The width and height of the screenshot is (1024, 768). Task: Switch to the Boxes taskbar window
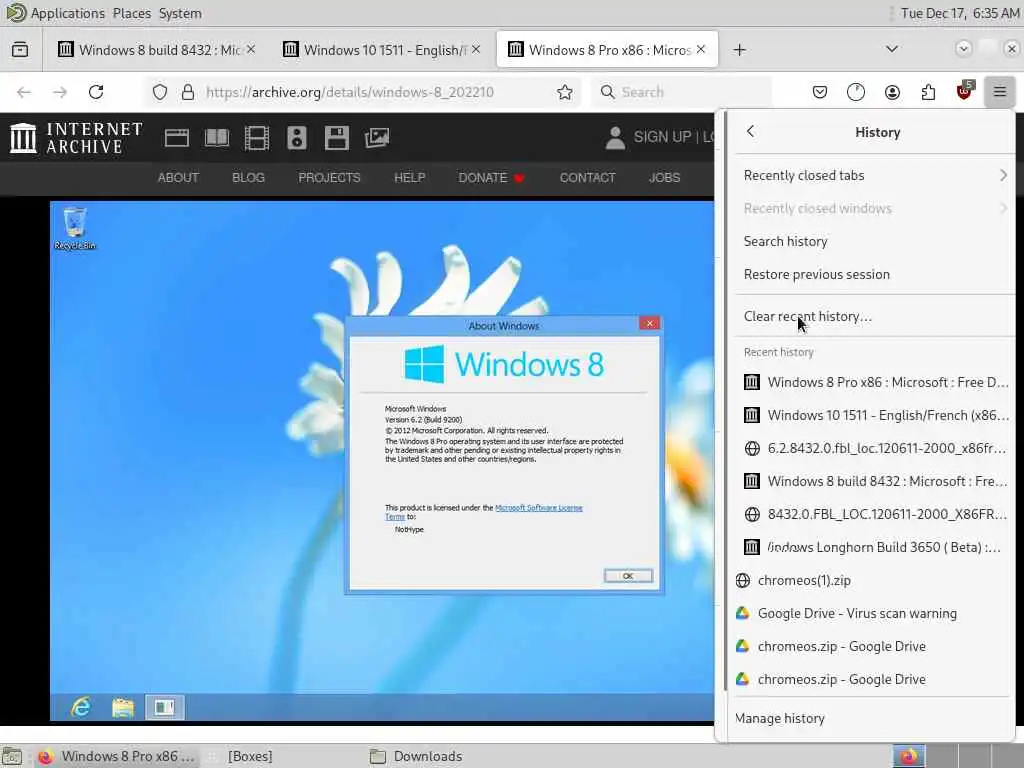pos(249,756)
